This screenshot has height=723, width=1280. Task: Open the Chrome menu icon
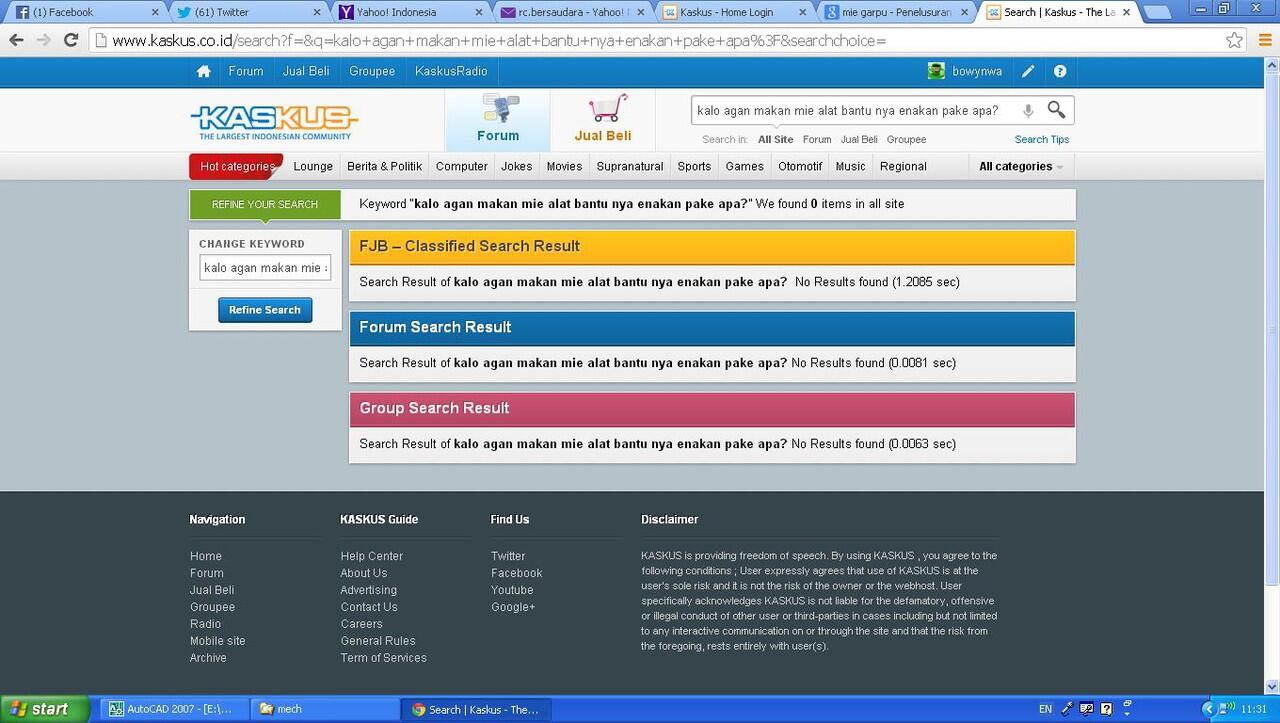tap(1265, 41)
